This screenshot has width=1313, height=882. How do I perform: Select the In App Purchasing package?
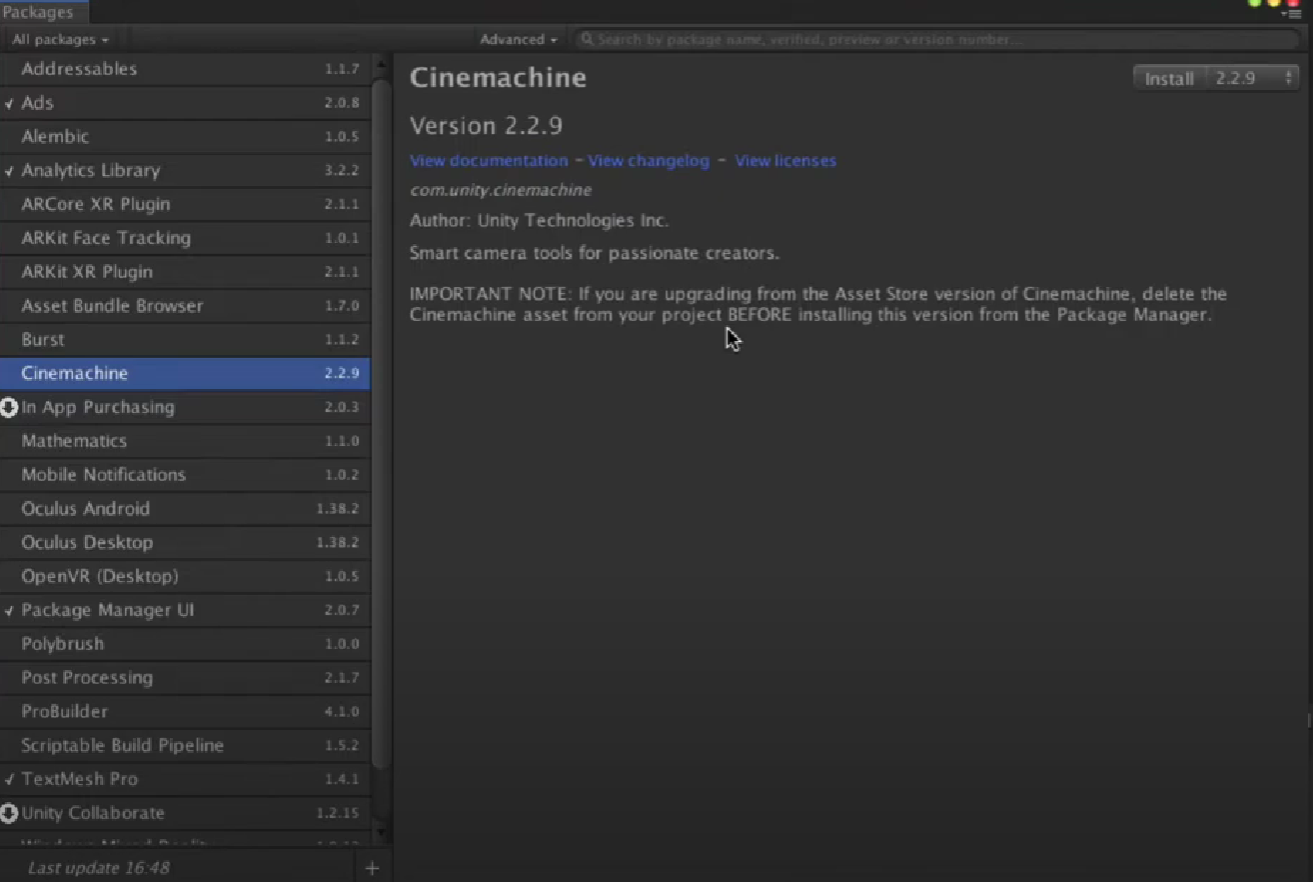pyautogui.click(x=185, y=407)
